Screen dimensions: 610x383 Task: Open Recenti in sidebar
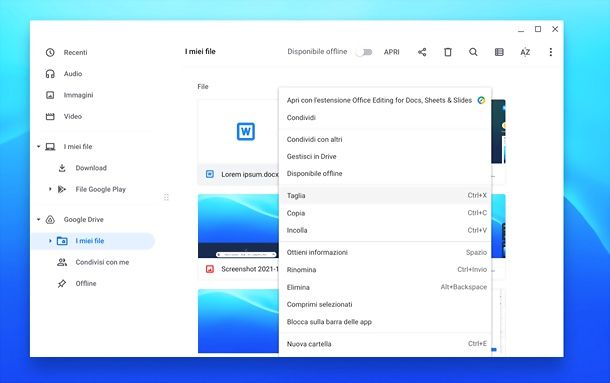point(75,52)
